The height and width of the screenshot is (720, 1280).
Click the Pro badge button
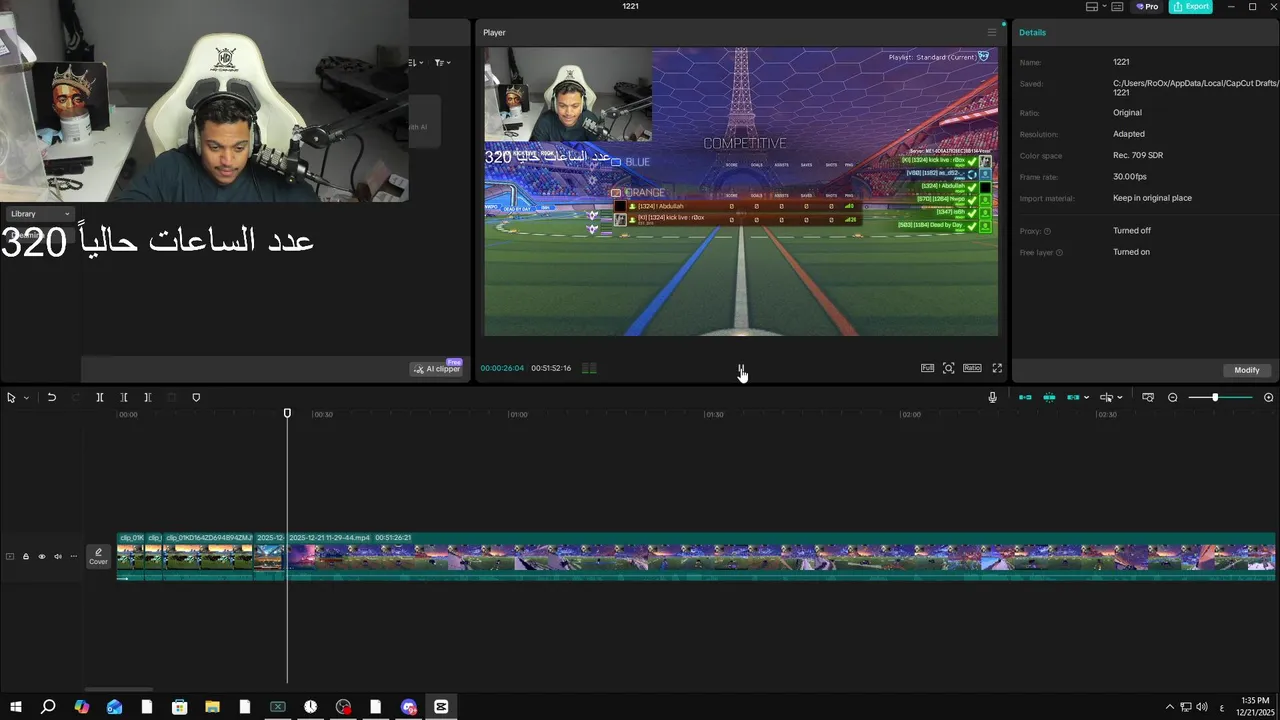pyautogui.click(x=1147, y=6)
